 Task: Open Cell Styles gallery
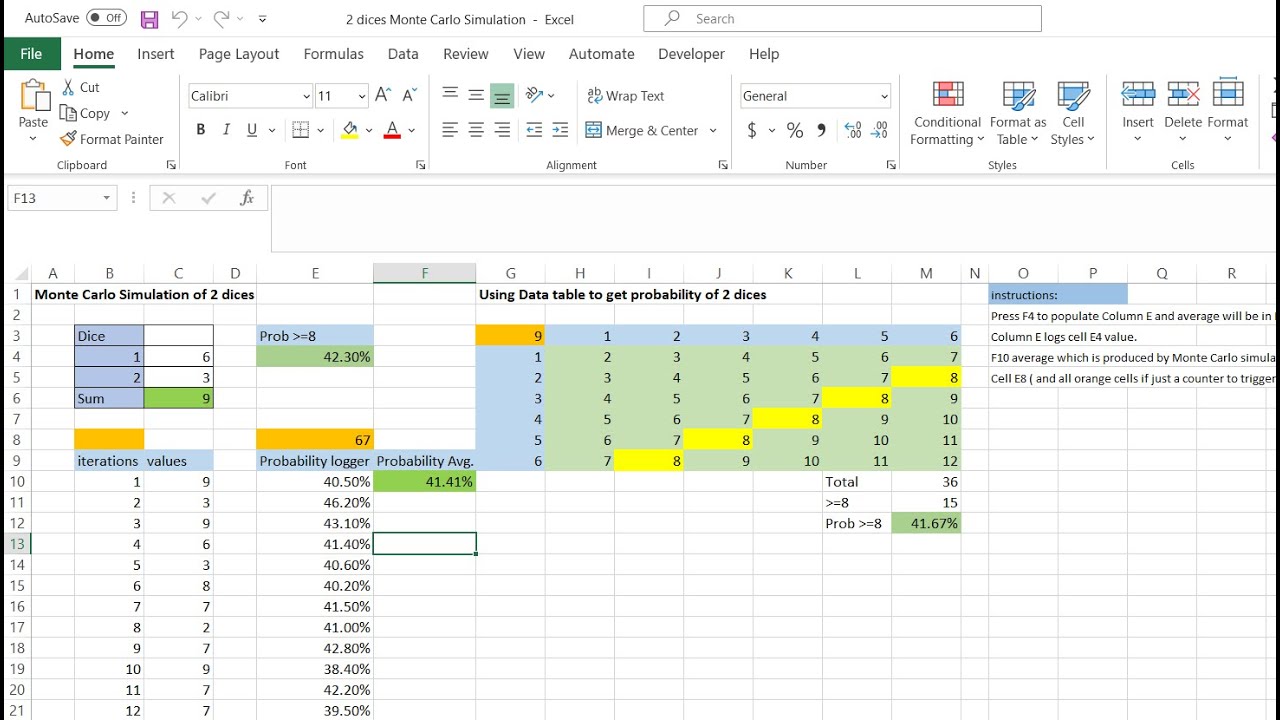click(x=1073, y=113)
